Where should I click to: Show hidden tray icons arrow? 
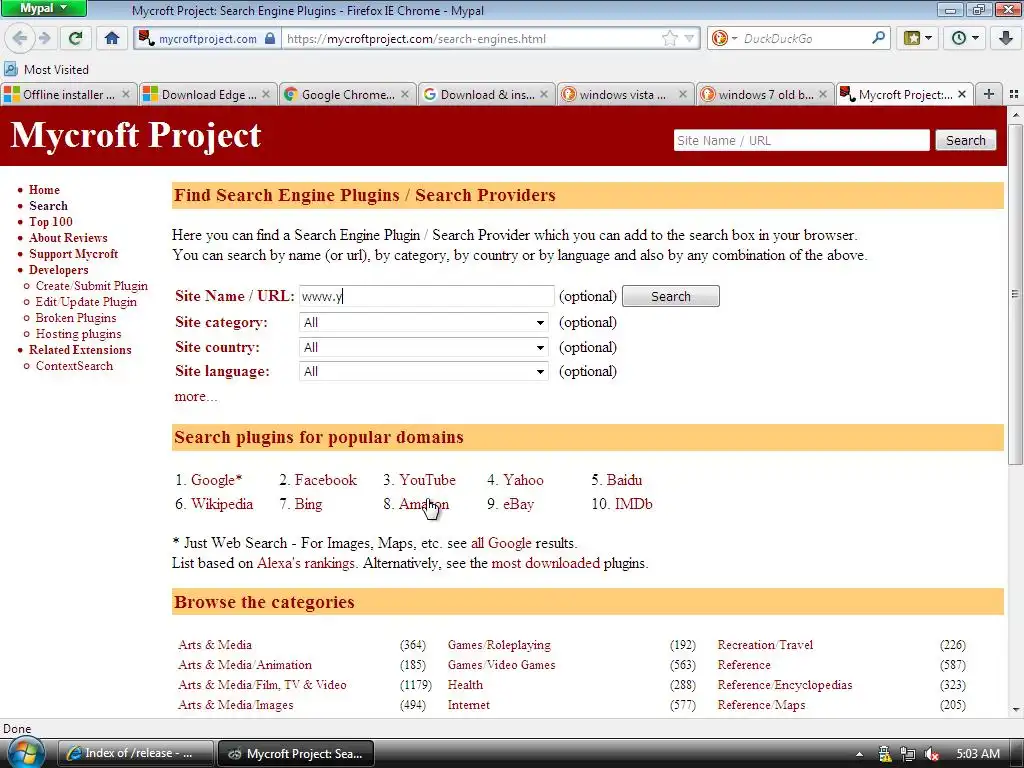coord(859,754)
